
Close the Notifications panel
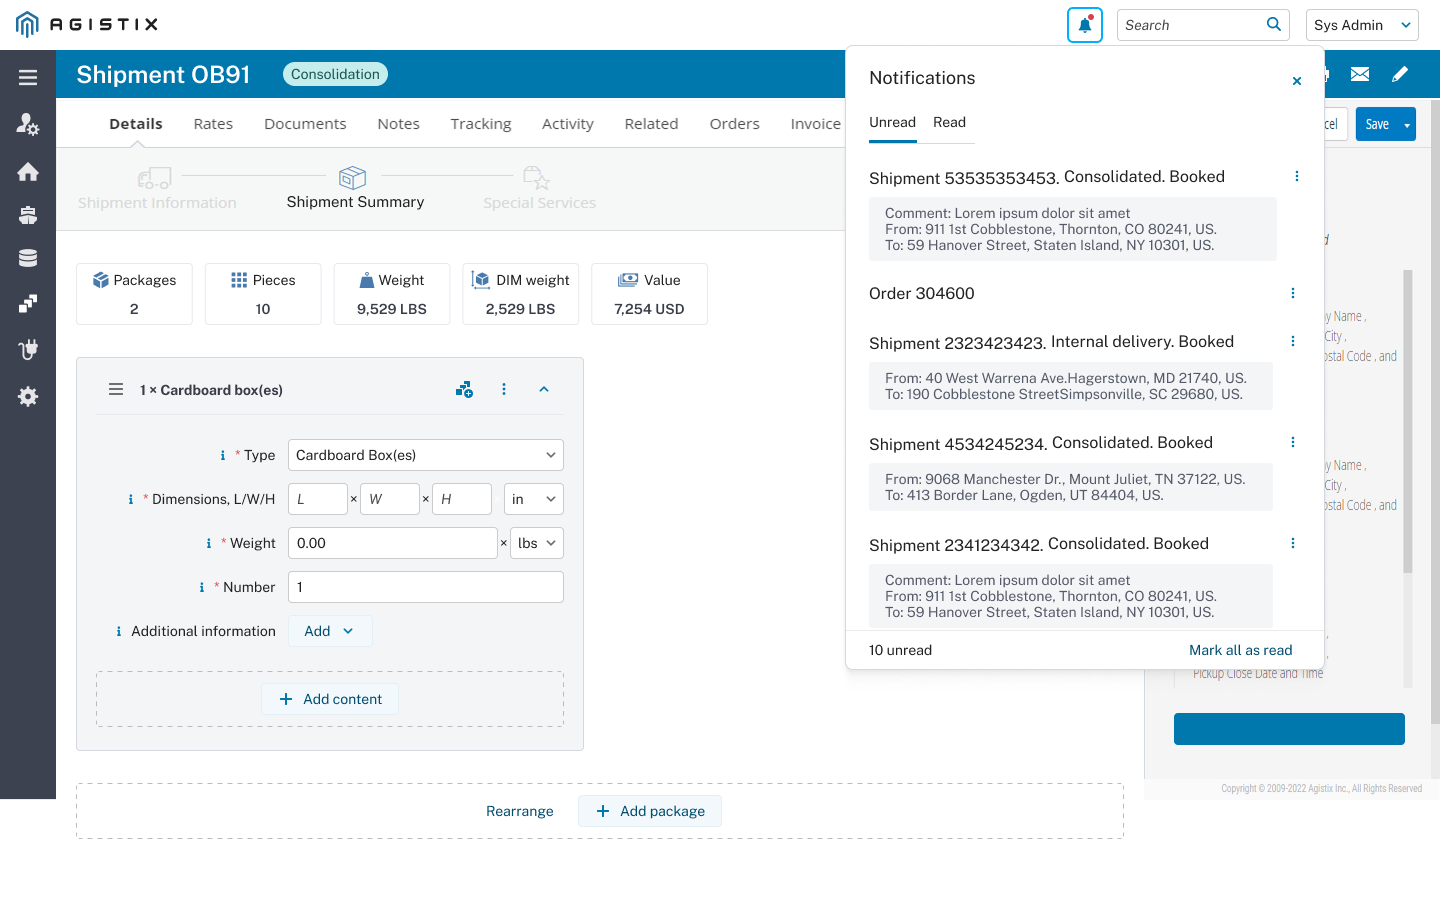1296,81
